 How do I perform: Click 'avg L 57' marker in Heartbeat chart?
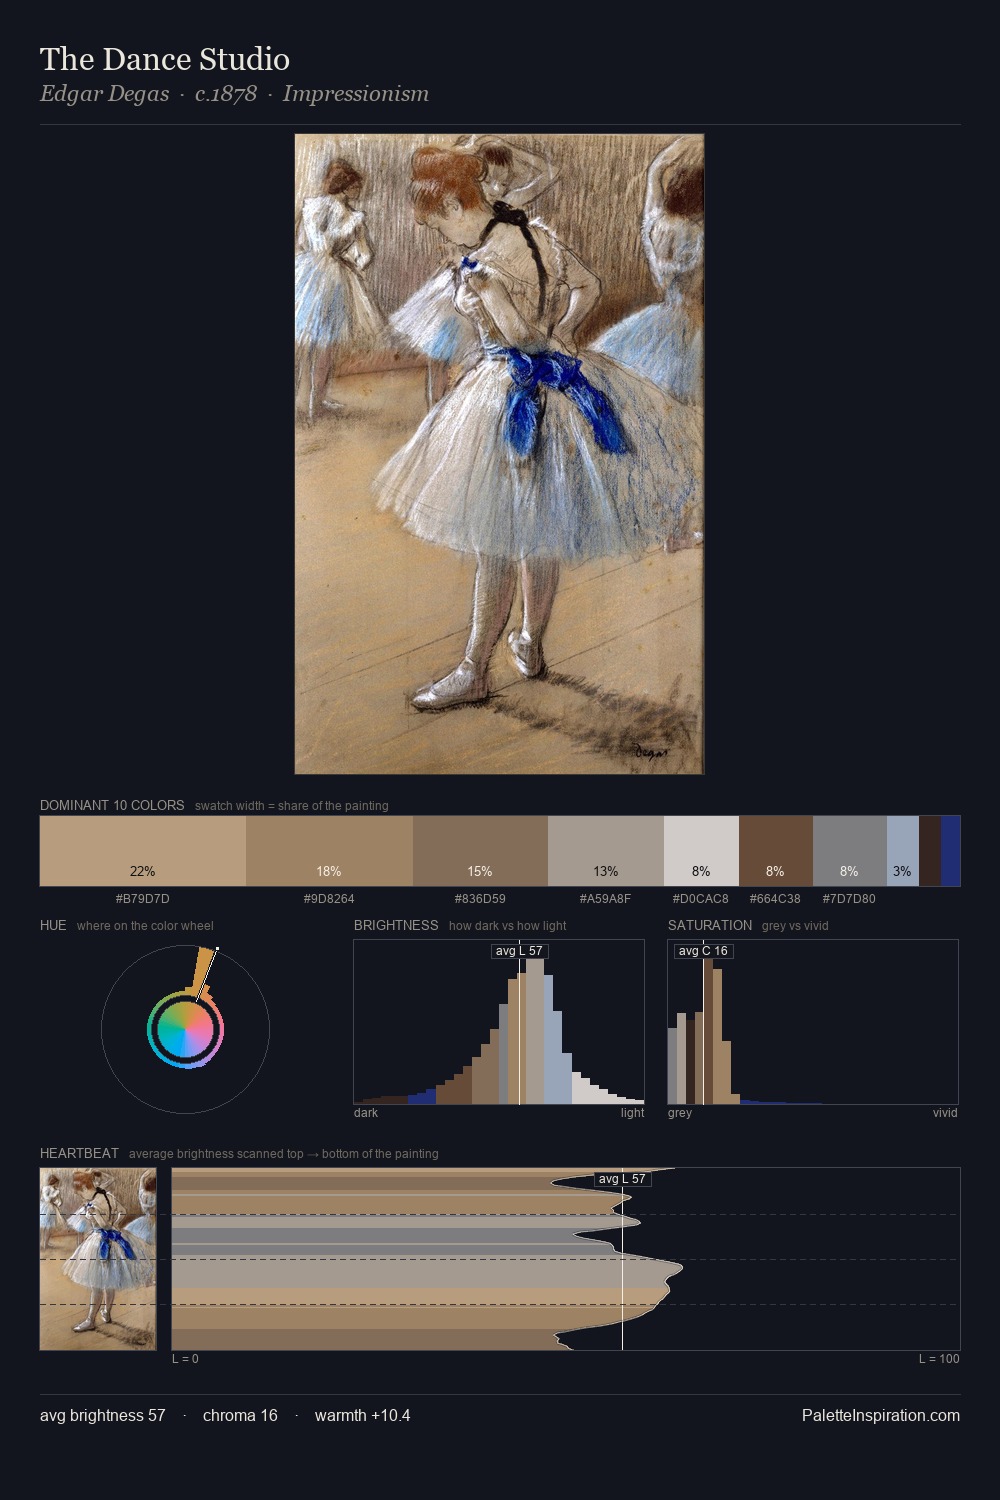pos(622,1179)
